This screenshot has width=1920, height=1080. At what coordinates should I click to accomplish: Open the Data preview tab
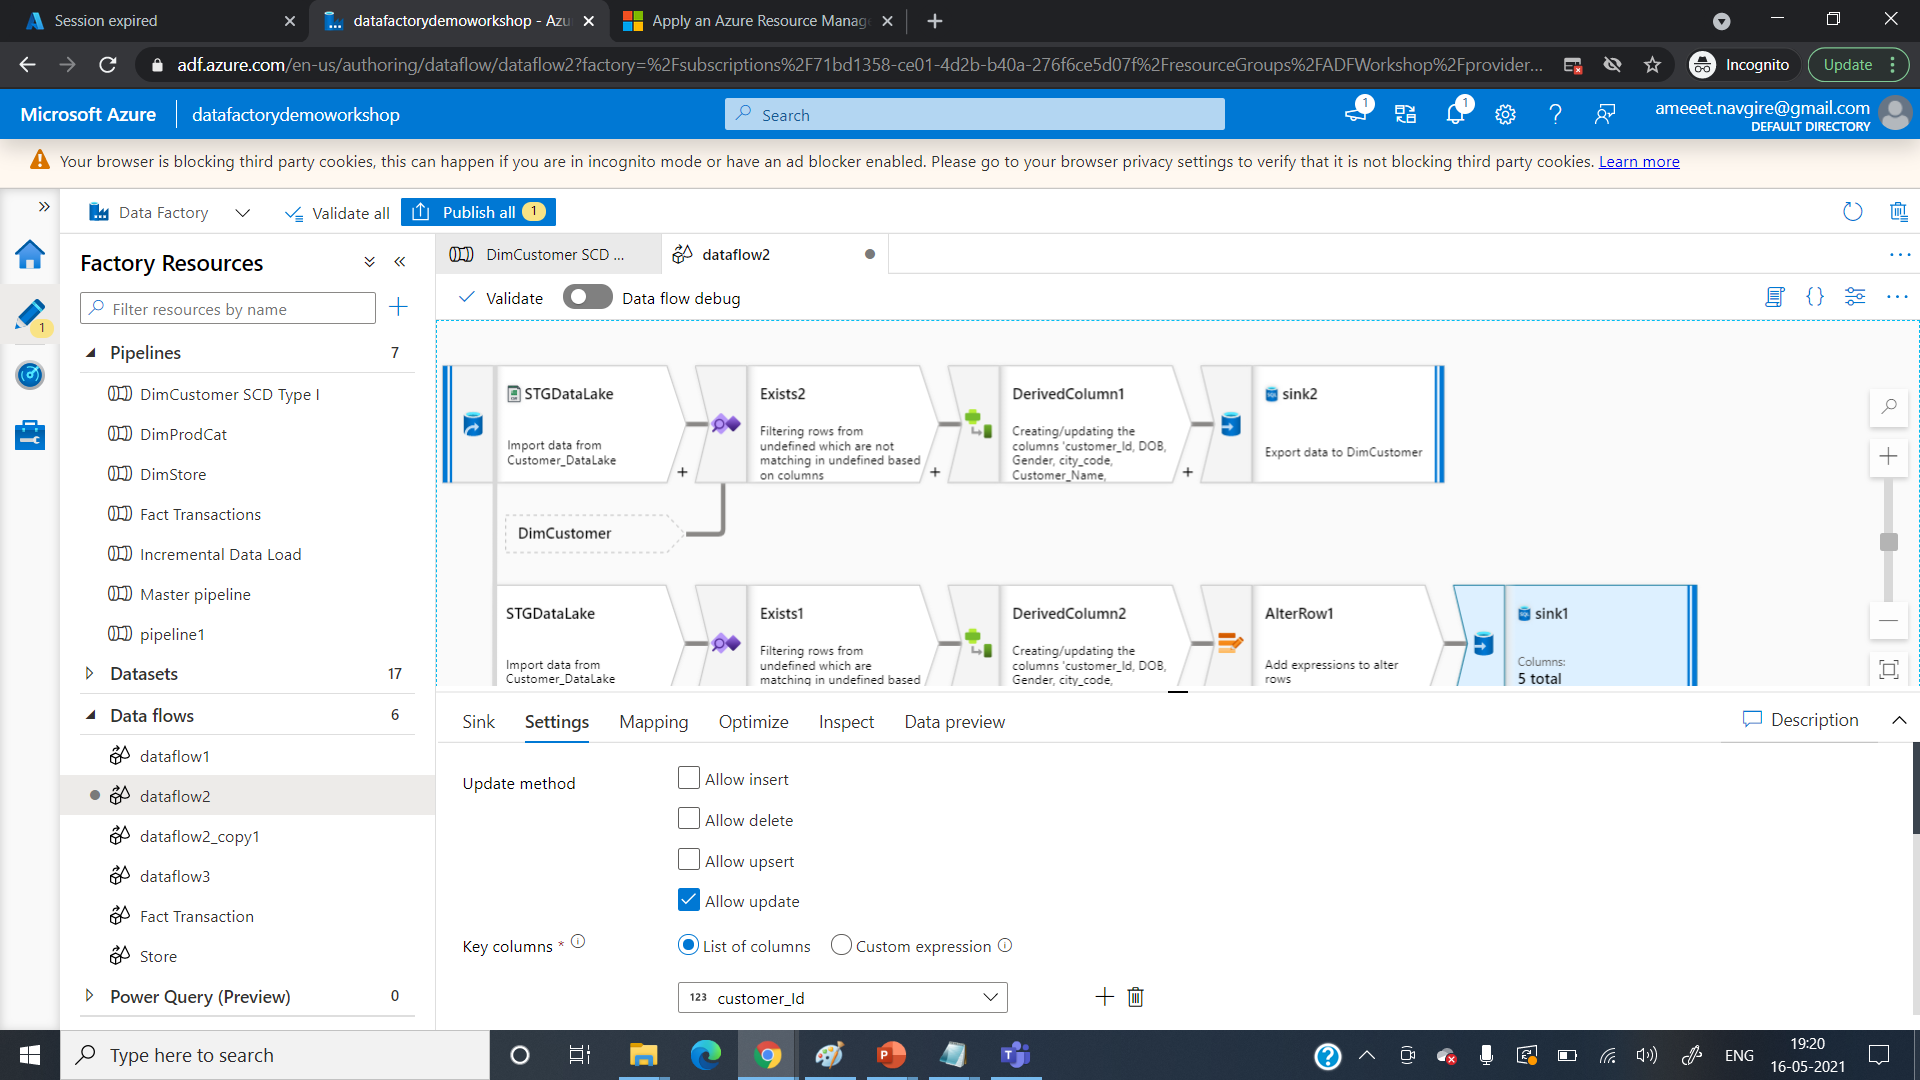pos(954,722)
